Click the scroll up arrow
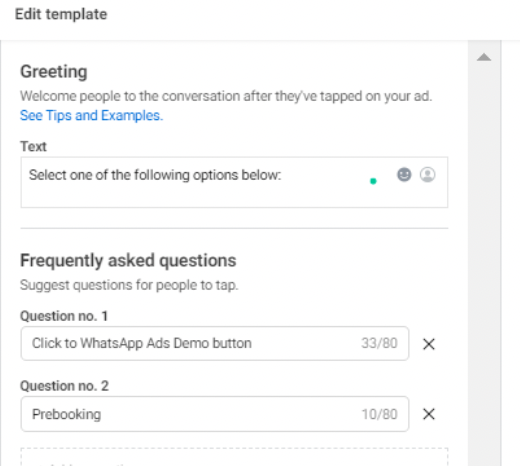This screenshot has width=520, height=466. pyautogui.click(x=484, y=57)
